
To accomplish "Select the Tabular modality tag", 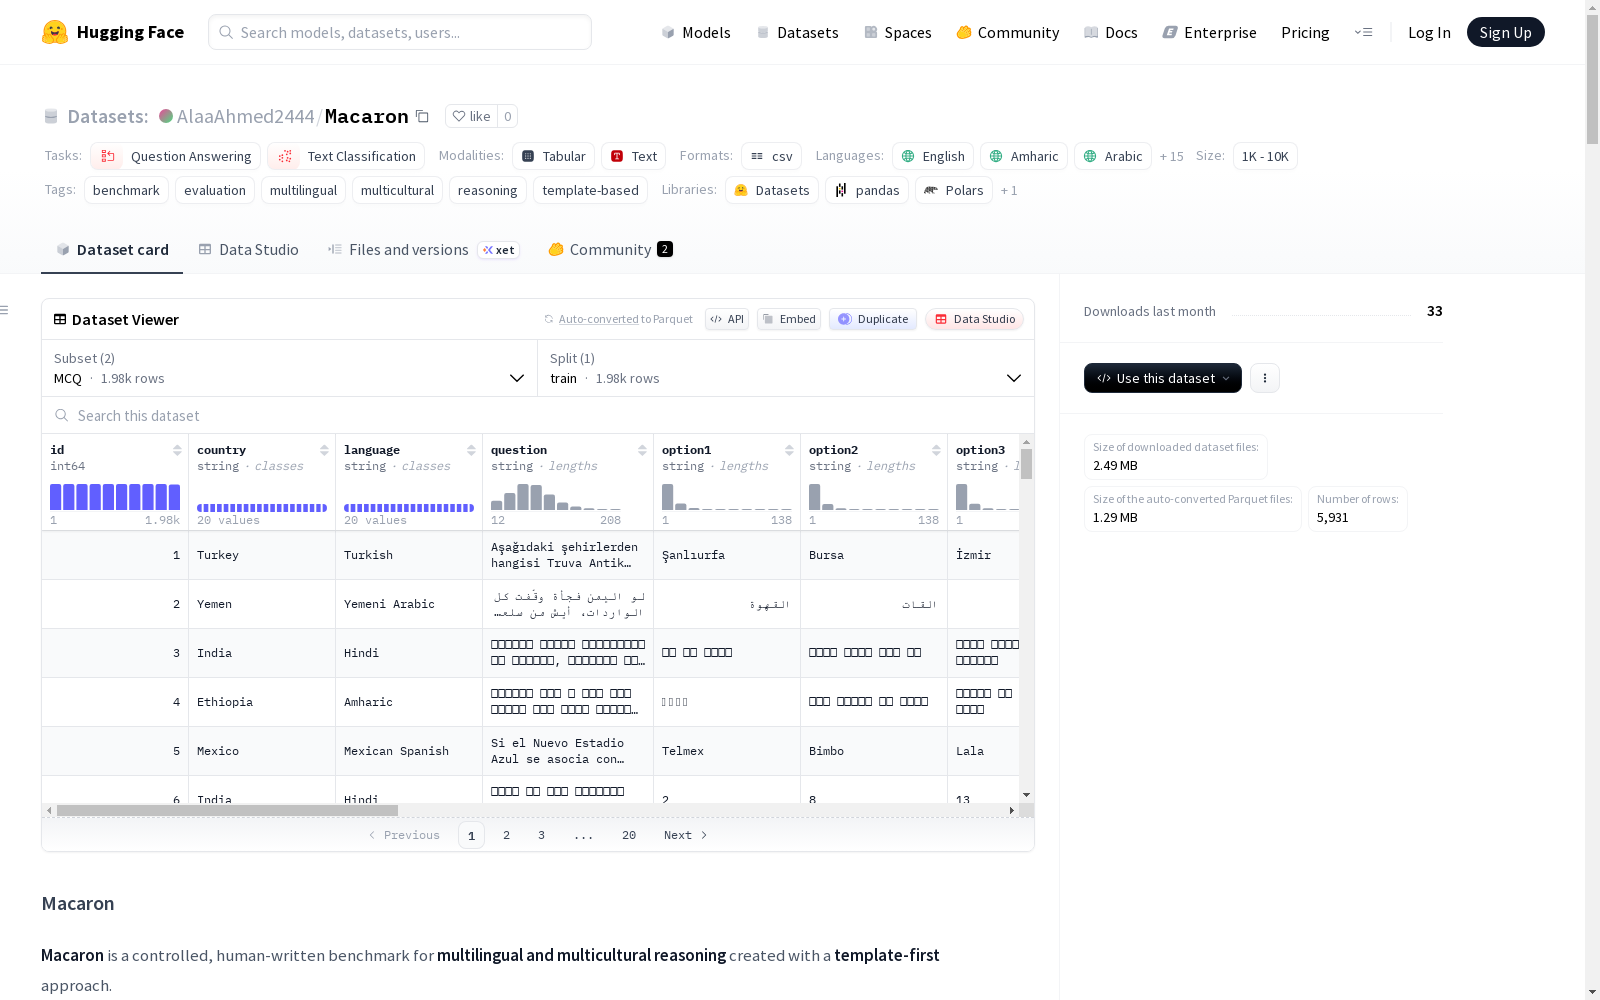I will (x=554, y=156).
